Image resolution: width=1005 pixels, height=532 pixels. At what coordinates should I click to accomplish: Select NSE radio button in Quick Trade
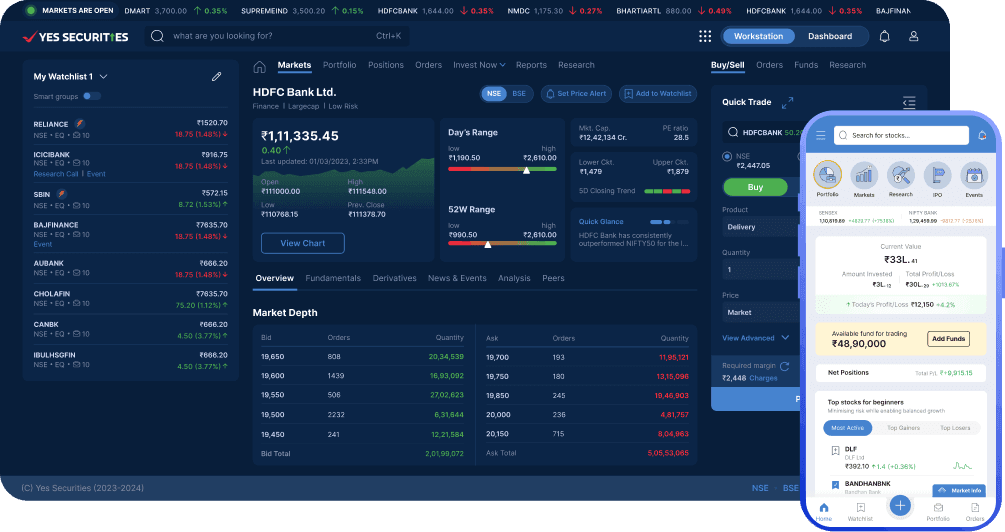pyautogui.click(x=727, y=156)
